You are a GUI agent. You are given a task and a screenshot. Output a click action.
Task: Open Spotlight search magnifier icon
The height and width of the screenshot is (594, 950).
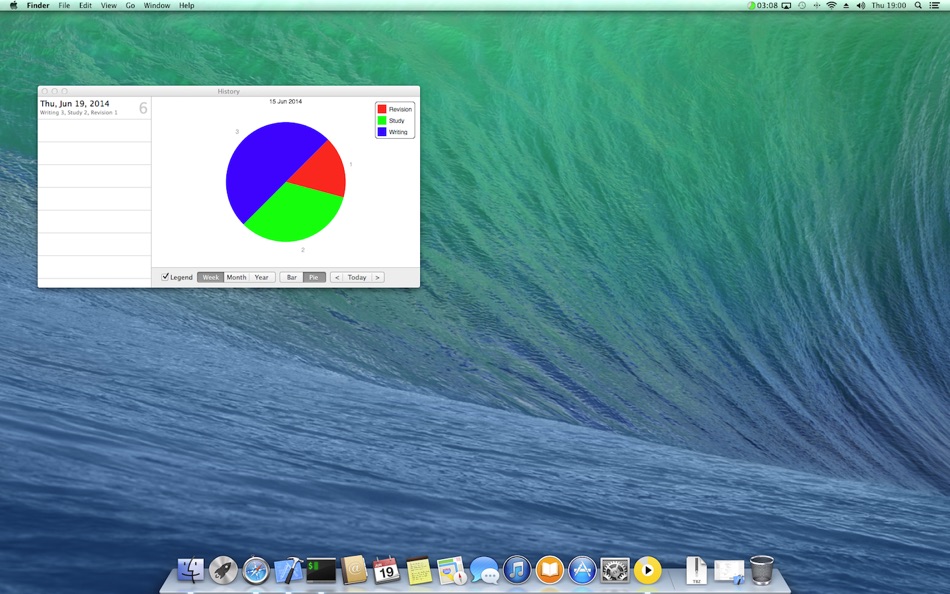coord(918,5)
